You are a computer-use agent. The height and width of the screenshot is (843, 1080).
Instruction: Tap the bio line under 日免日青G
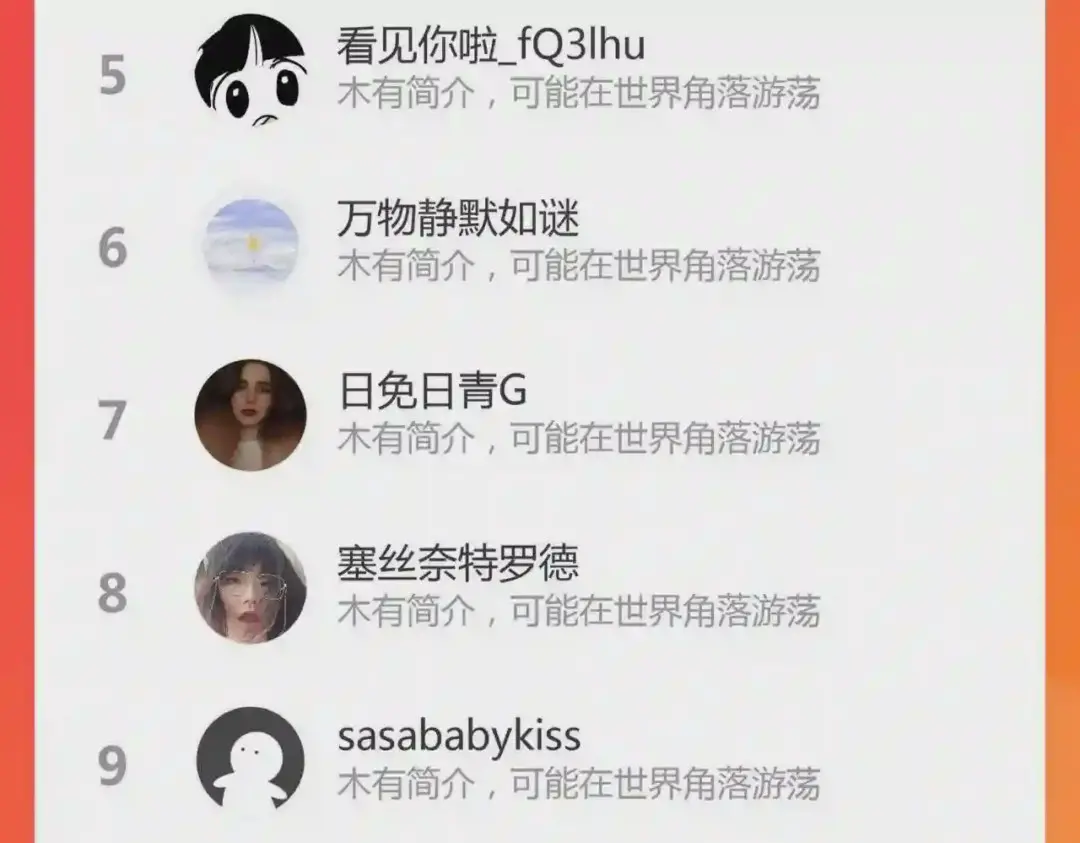[x=579, y=438]
